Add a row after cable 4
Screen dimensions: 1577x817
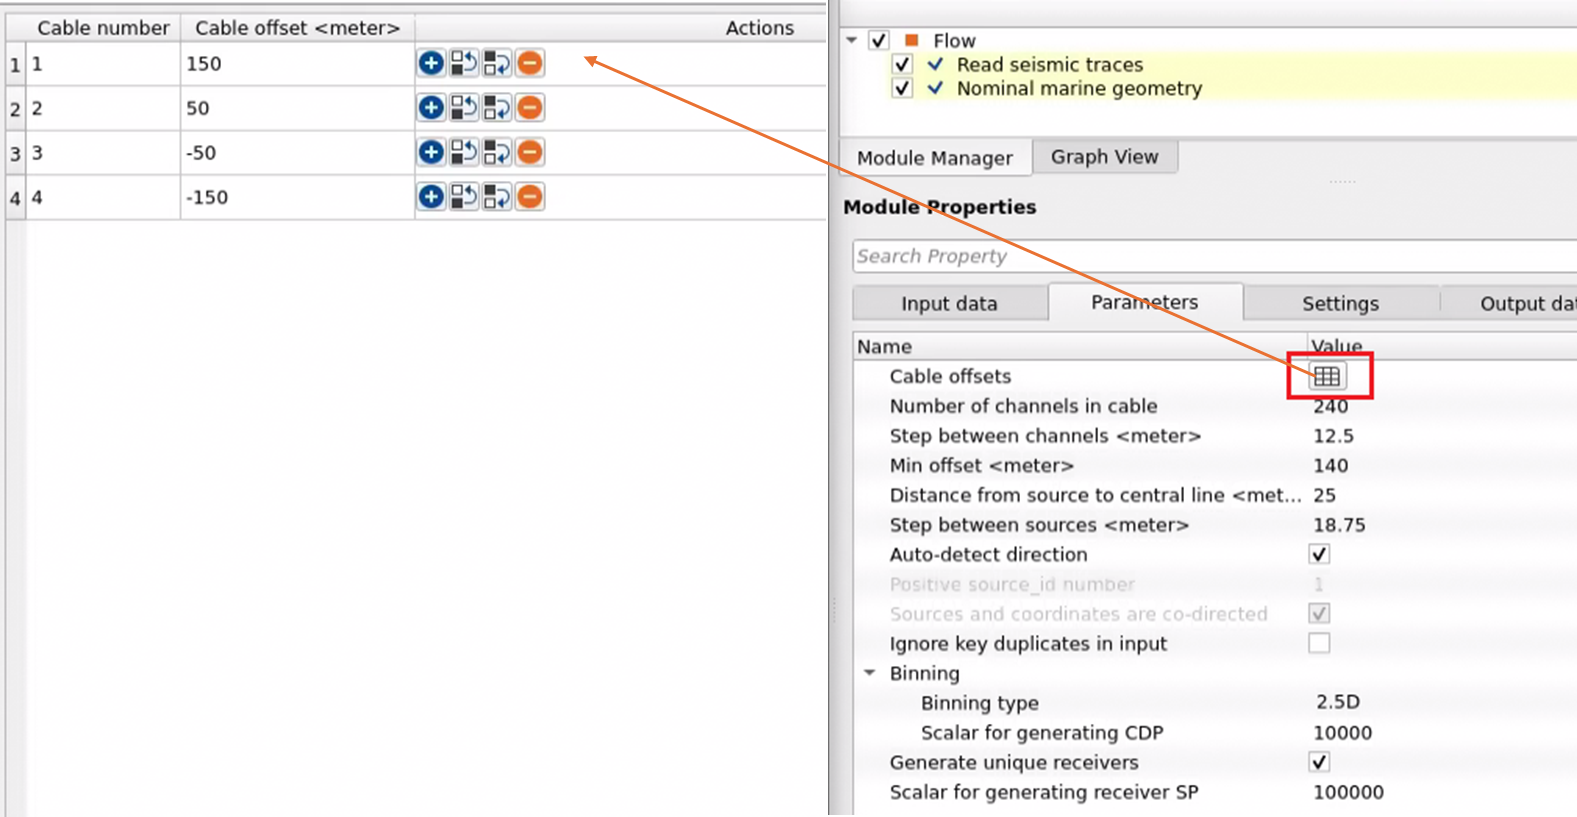431,197
